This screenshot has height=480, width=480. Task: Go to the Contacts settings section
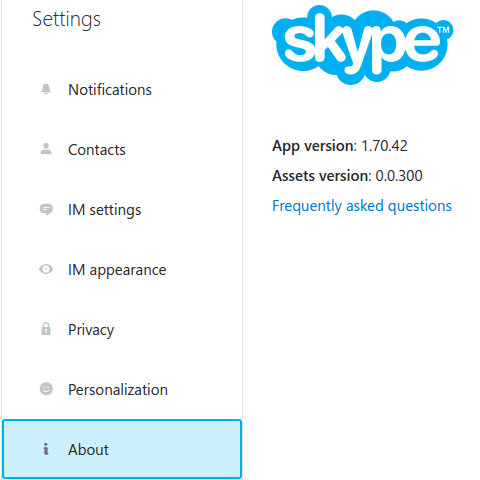pyautogui.click(x=122, y=150)
